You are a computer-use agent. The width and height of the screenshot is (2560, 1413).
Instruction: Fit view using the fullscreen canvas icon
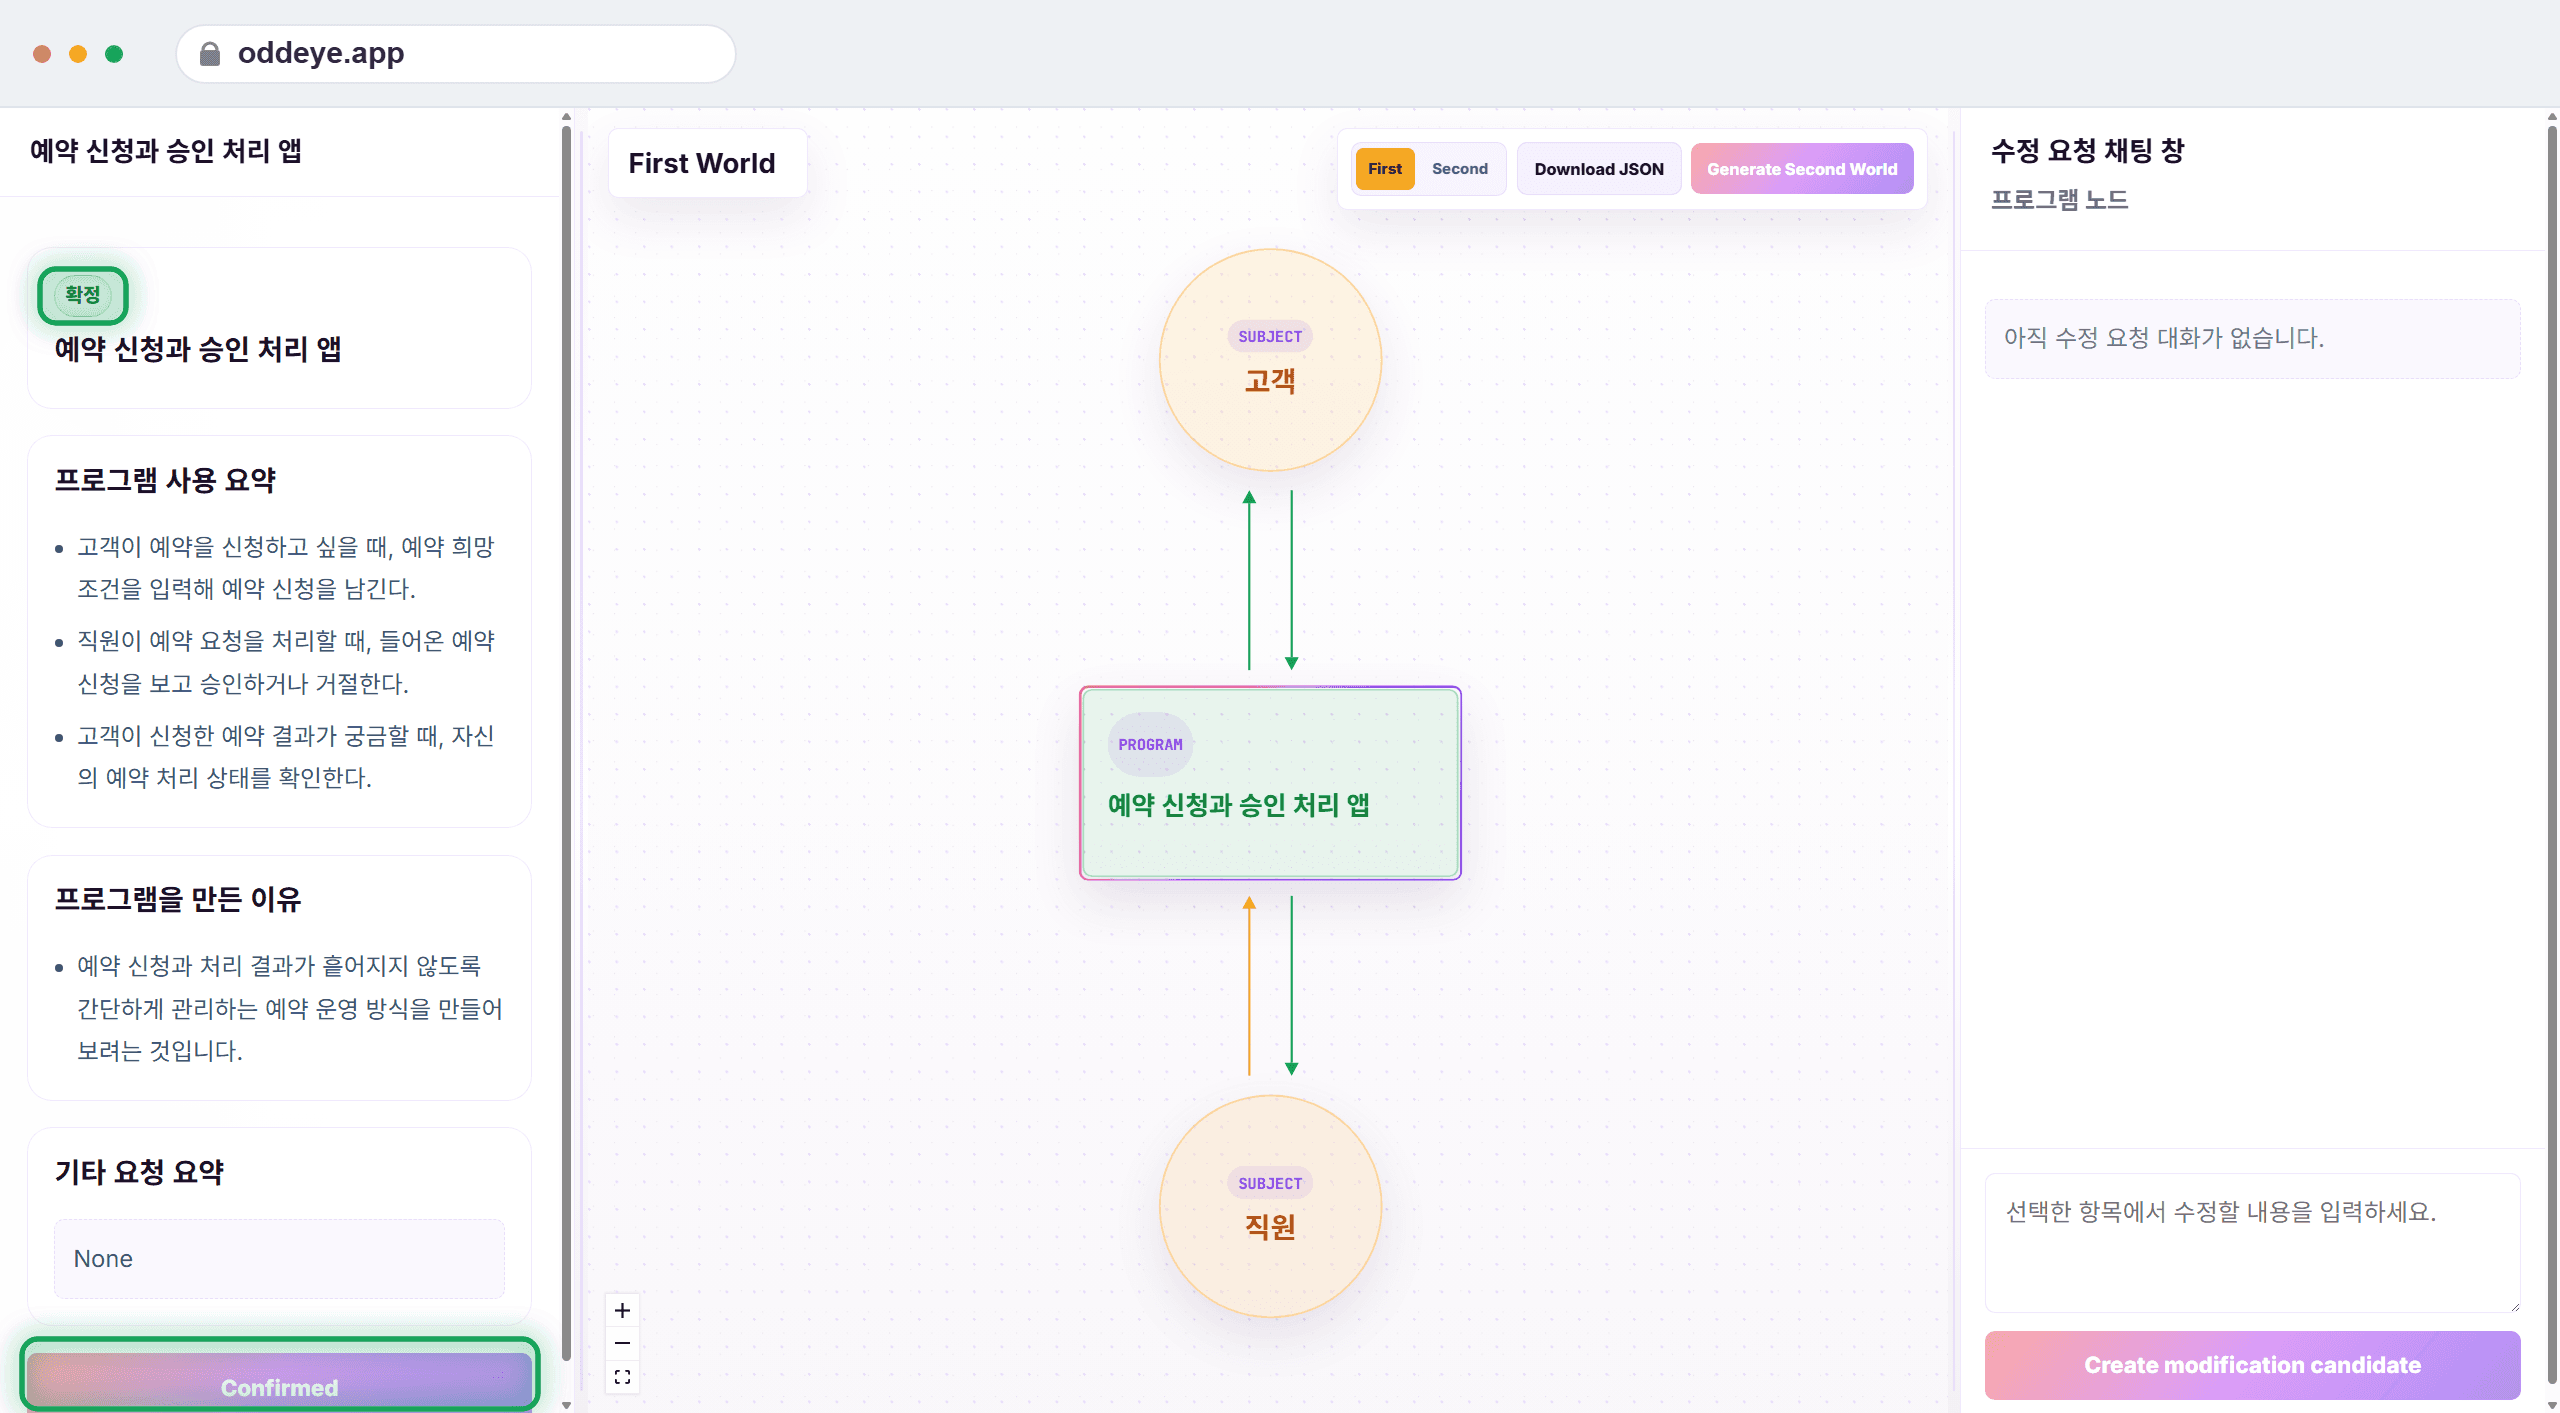point(622,1377)
